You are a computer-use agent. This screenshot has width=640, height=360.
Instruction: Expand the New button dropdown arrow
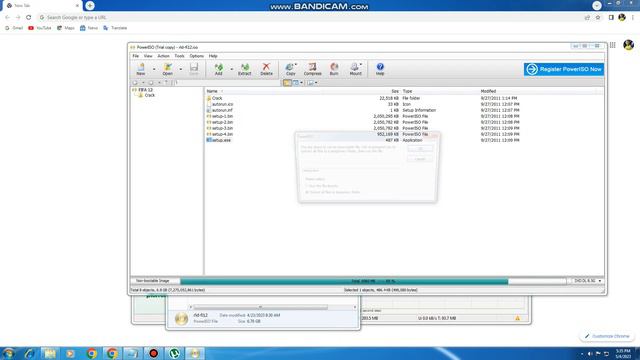click(154, 69)
